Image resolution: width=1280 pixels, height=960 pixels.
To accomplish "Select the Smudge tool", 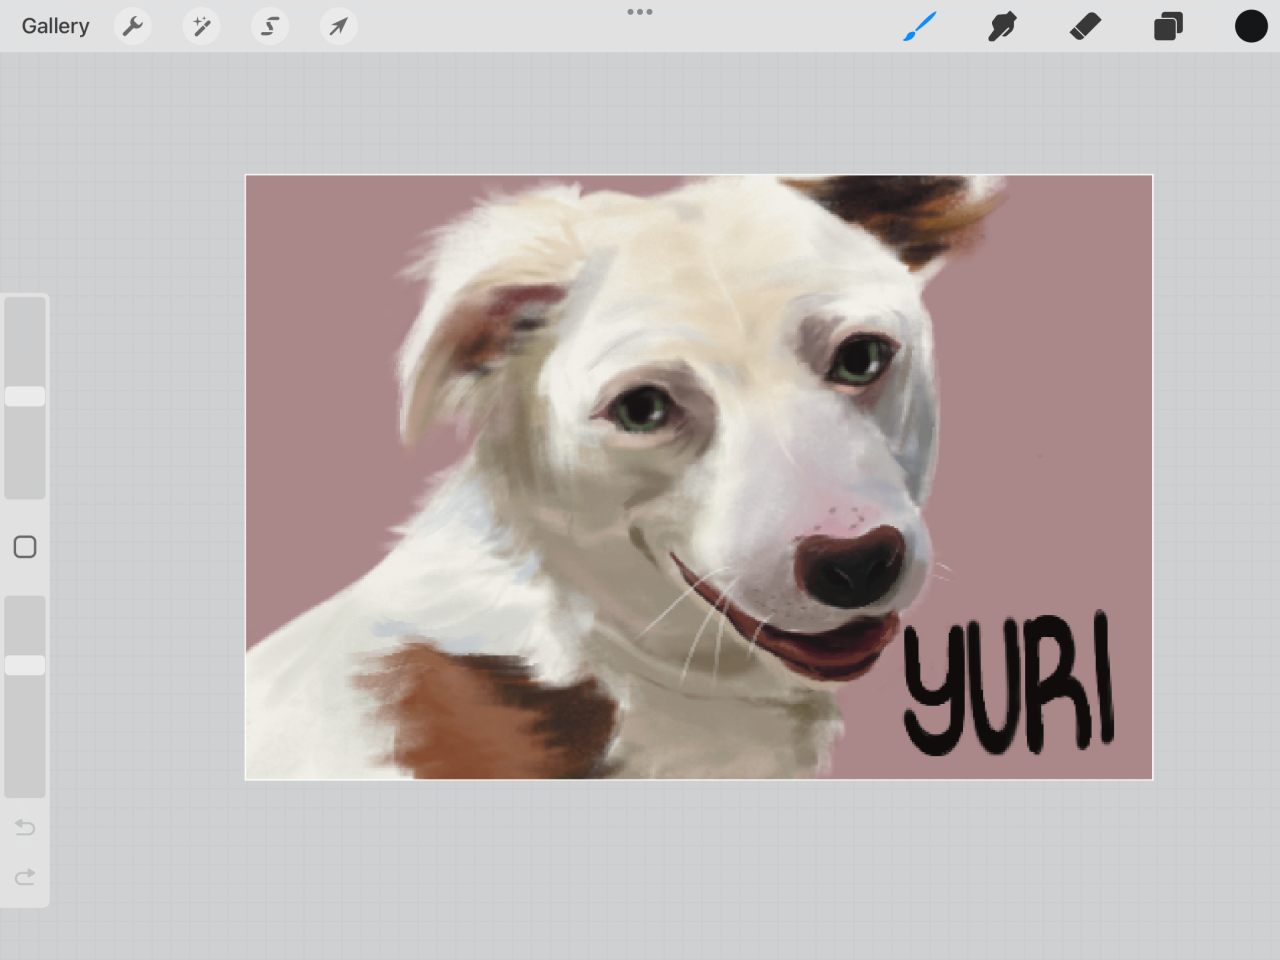I will pyautogui.click(x=1002, y=26).
